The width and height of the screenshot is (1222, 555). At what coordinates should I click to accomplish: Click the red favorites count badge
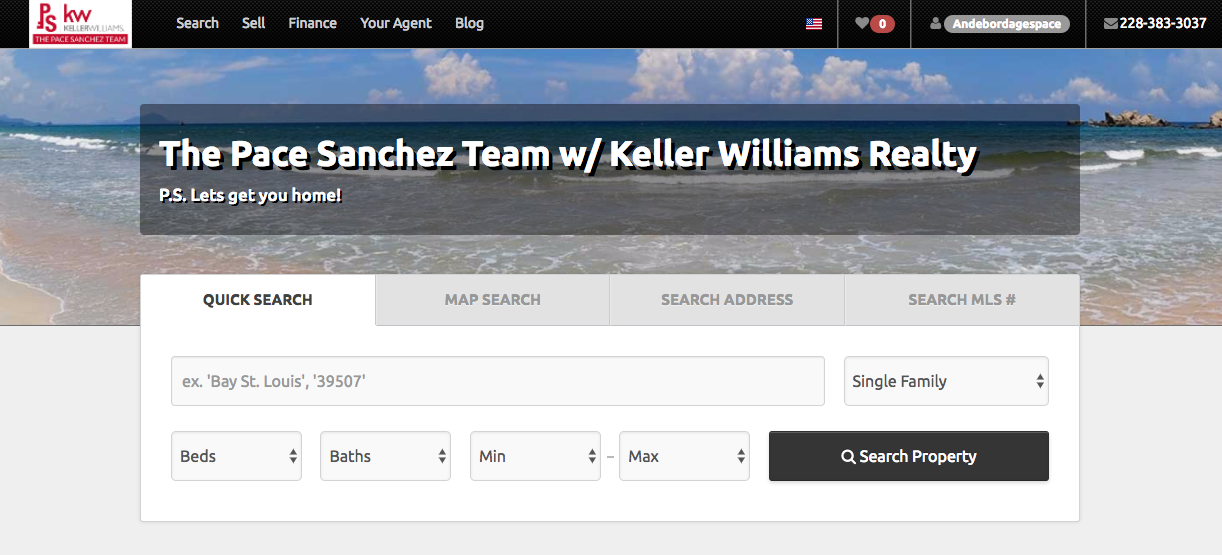tap(882, 24)
